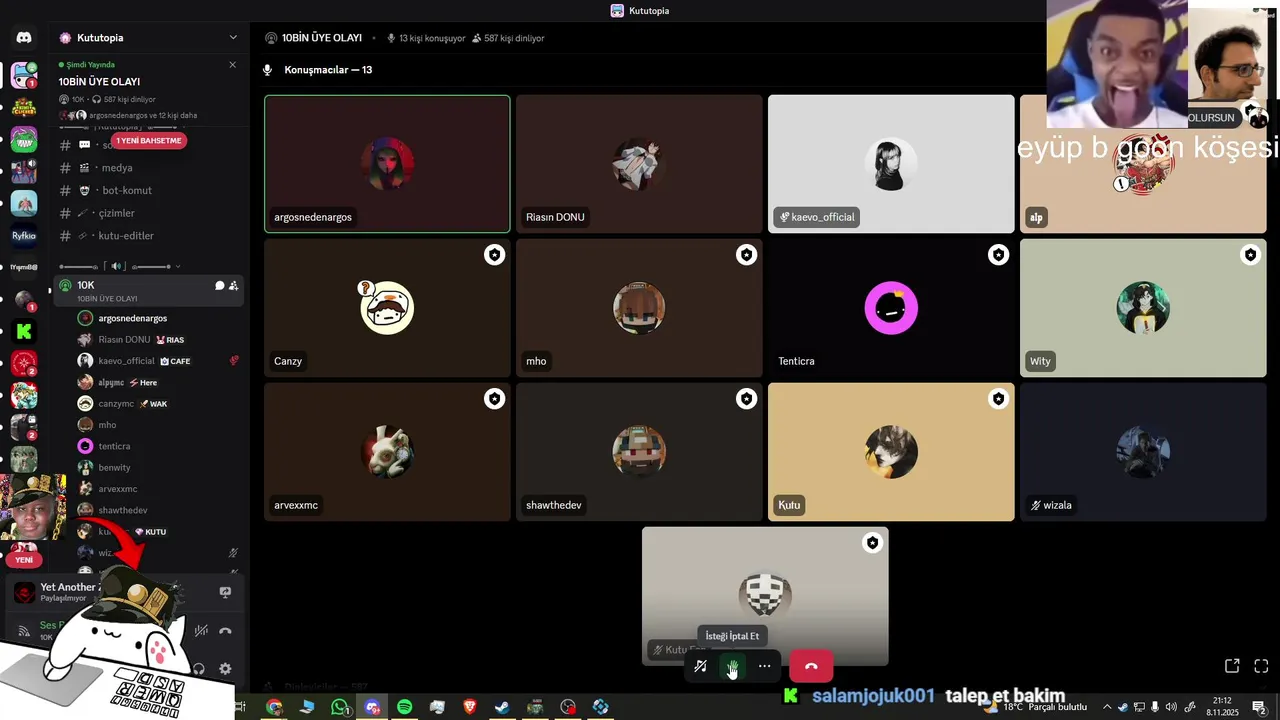The width and height of the screenshot is (1280, 720).
Task: Click mho speaker tile
Action: 639,308
